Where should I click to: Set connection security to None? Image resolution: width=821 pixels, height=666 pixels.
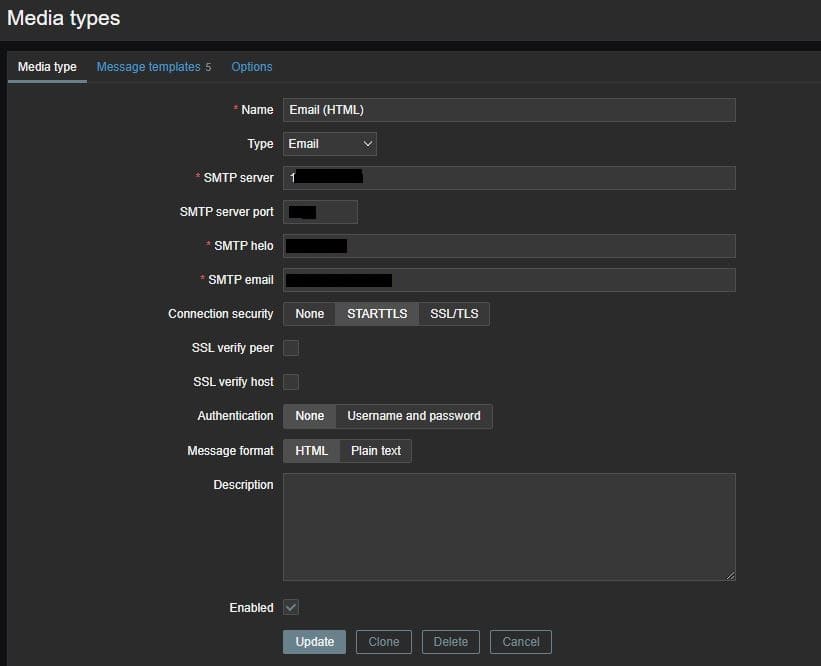(309, 314)
